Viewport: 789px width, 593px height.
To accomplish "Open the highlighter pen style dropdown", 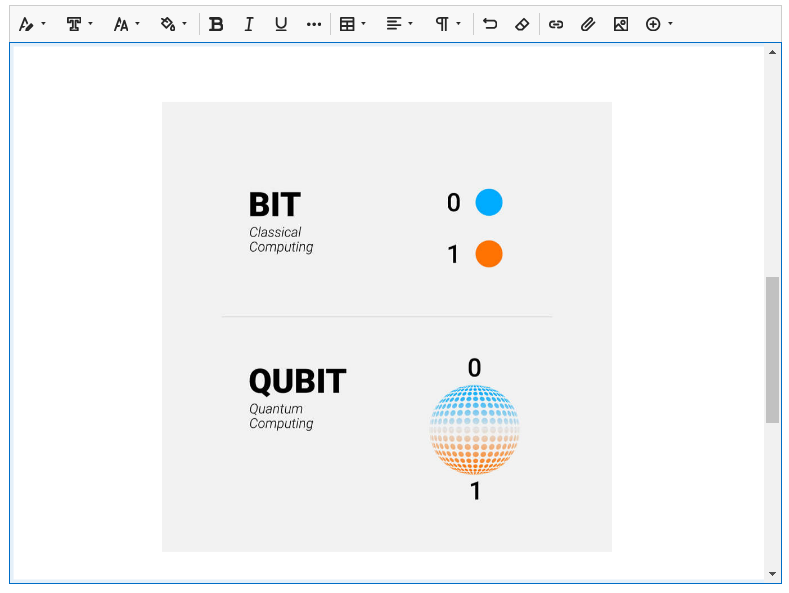I will point(32,24).
